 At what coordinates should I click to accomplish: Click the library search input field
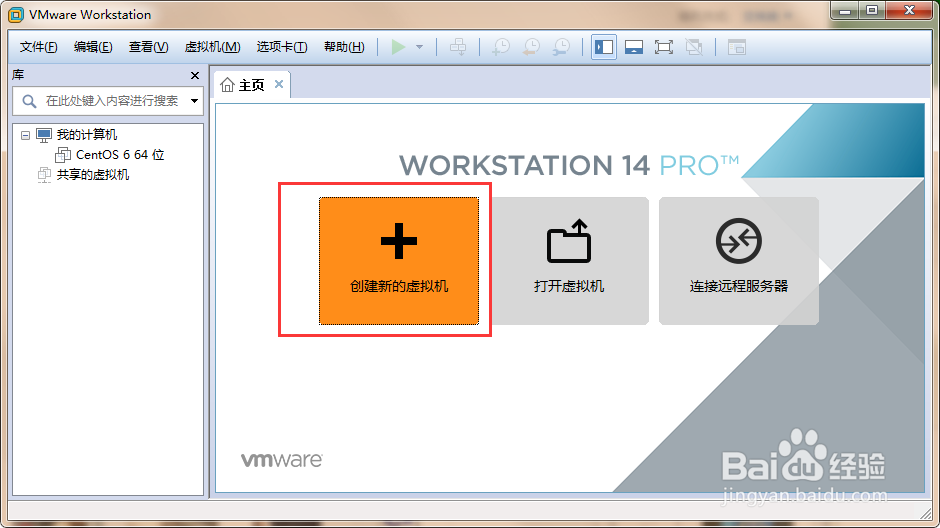pyautogui.click(x=108, y=101)
